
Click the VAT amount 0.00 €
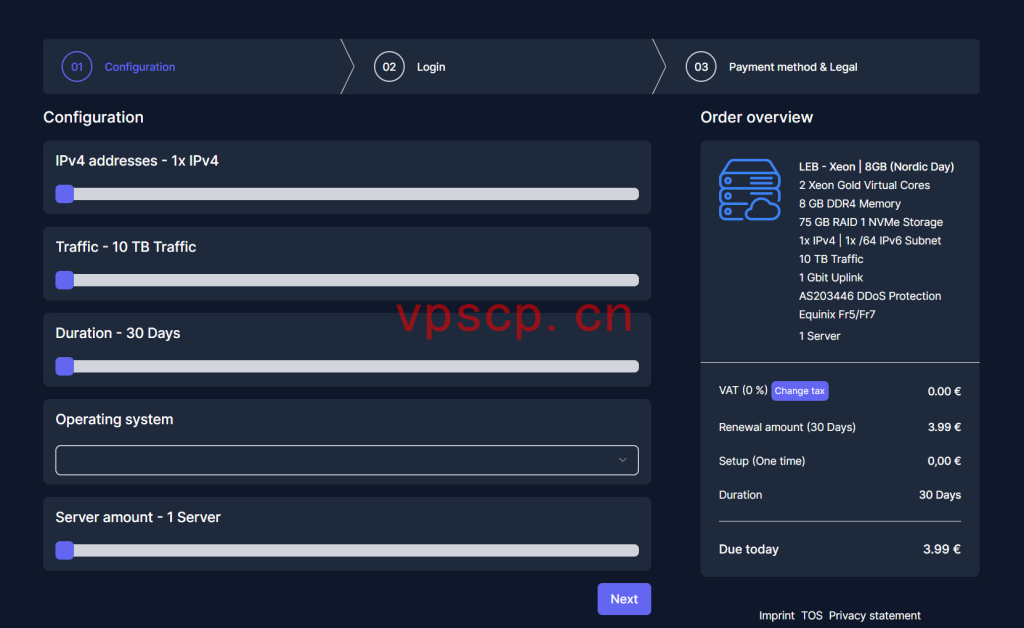pos(944,391)
